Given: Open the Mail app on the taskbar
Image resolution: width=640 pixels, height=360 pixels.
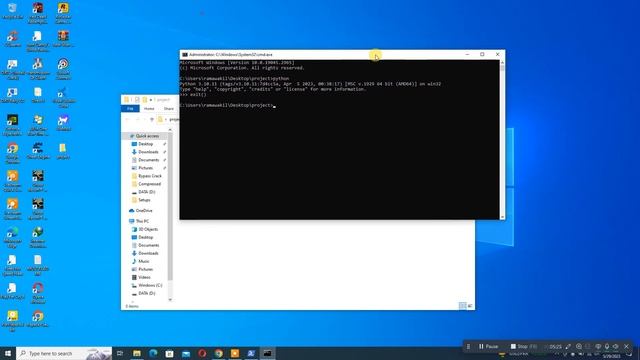Looking at the screenshot, I should tap(186, 353).
